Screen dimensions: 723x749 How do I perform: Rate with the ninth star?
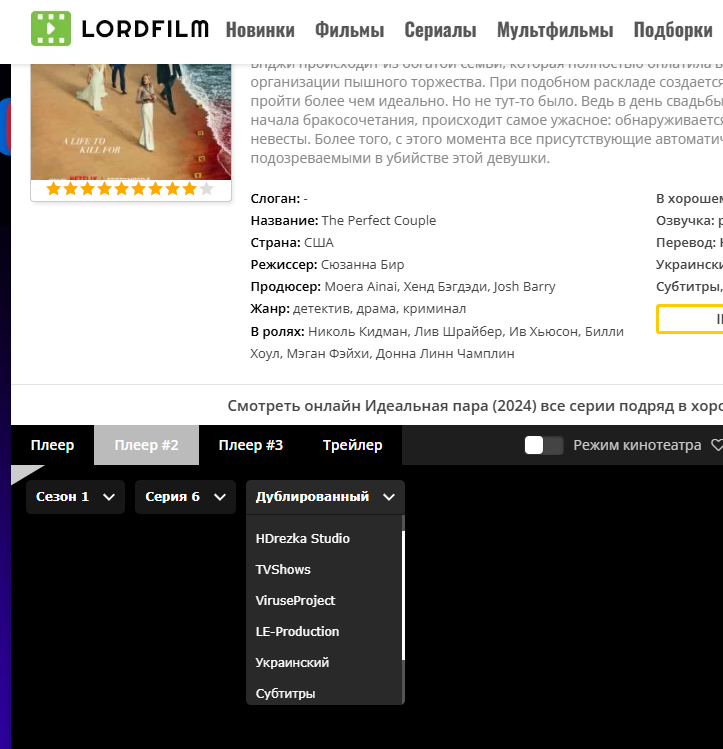[190, 189]
